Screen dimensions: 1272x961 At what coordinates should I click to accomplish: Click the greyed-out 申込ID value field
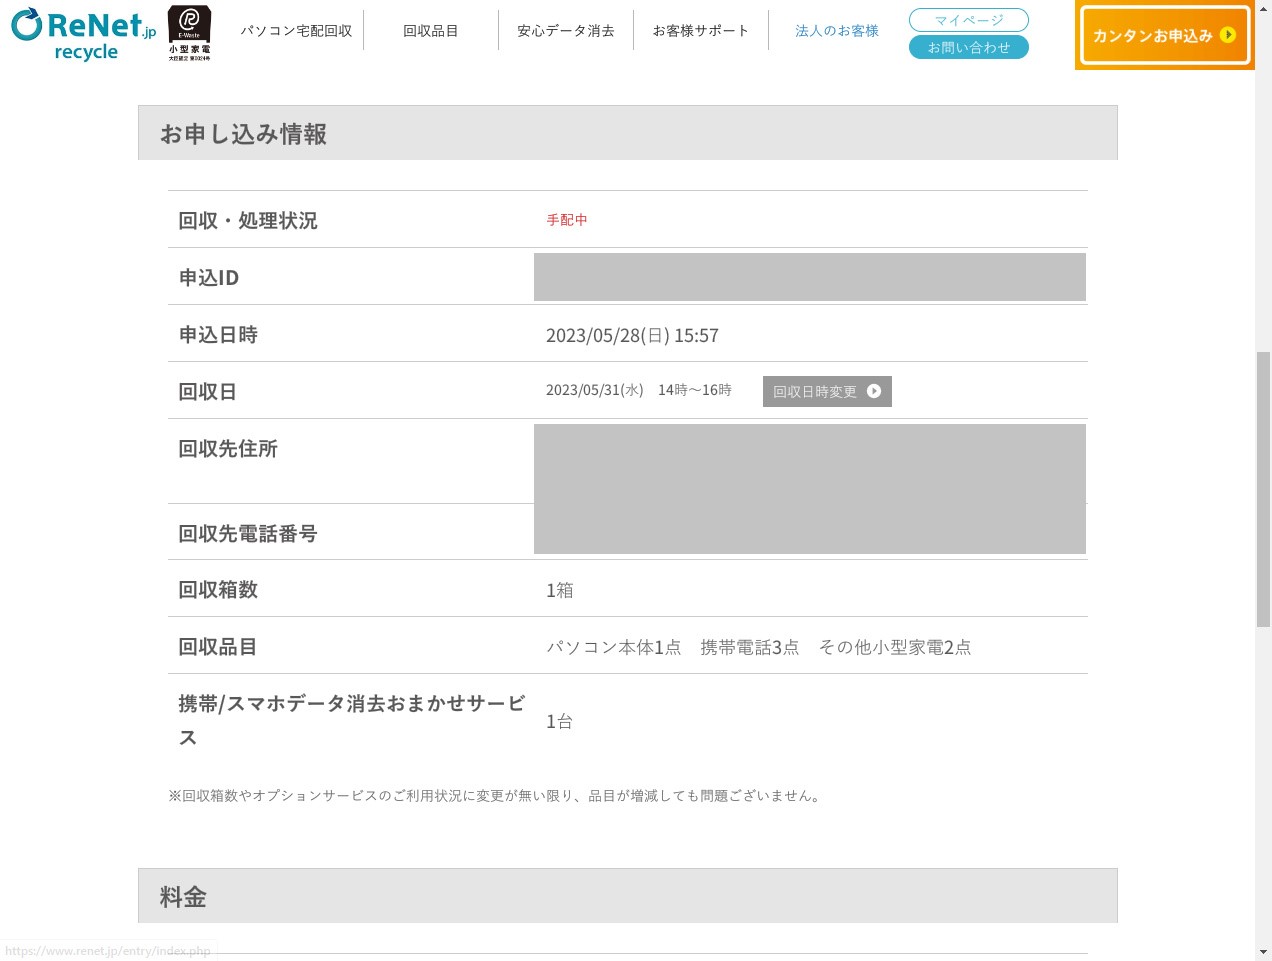[x=809, y=277]
